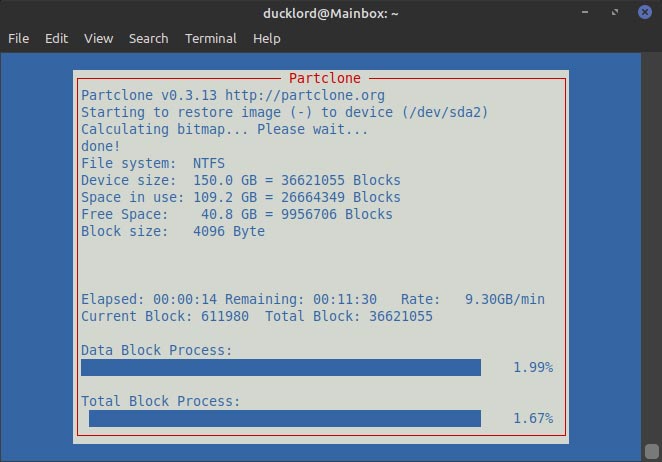This screenshot has height=462, width=662.
Task: Click the 'Block size: 4096 Byte' line
Action: (173, 231)
